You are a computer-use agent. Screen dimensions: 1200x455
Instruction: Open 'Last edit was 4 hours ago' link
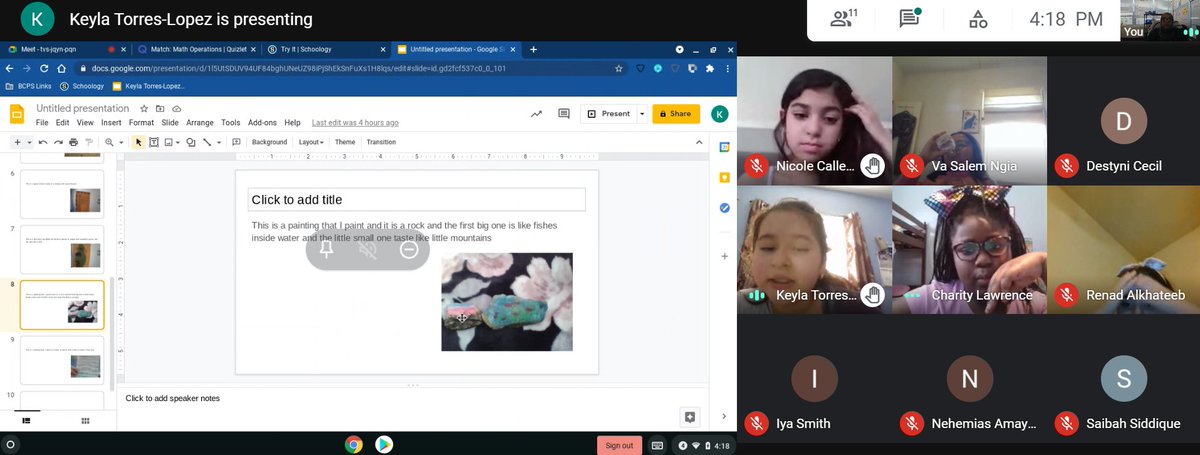coord(355,123)
